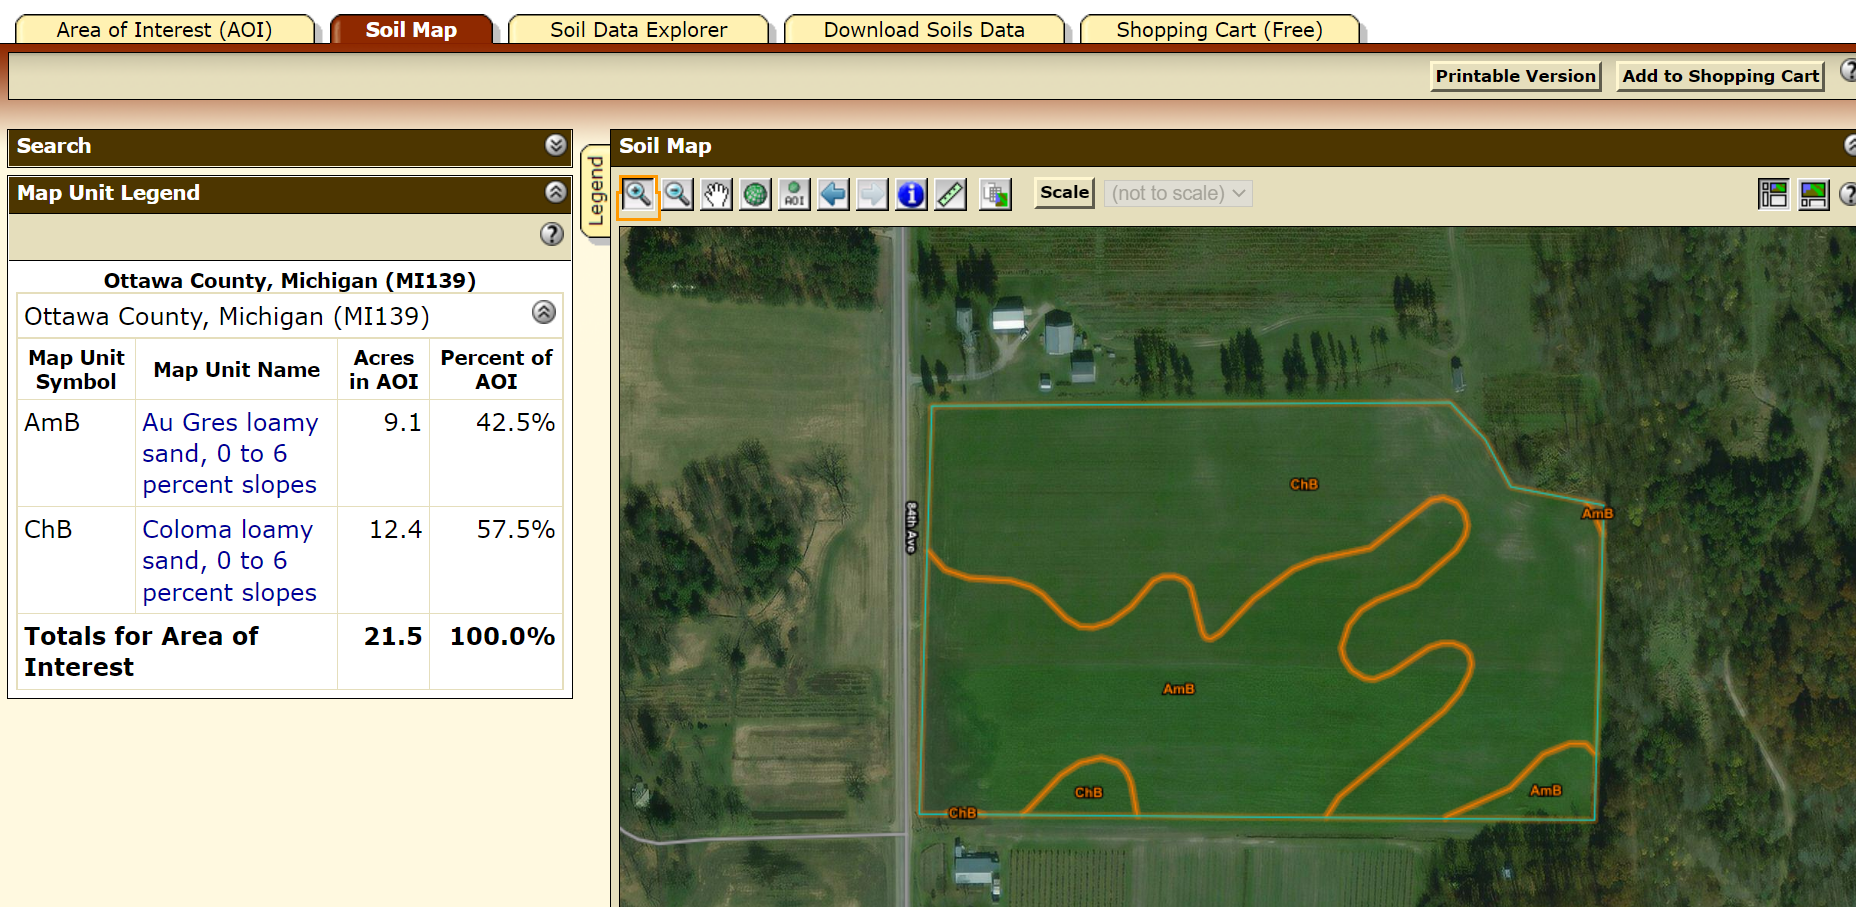Switch to side-legend layout view
1856x907 pixels.
1774,194
